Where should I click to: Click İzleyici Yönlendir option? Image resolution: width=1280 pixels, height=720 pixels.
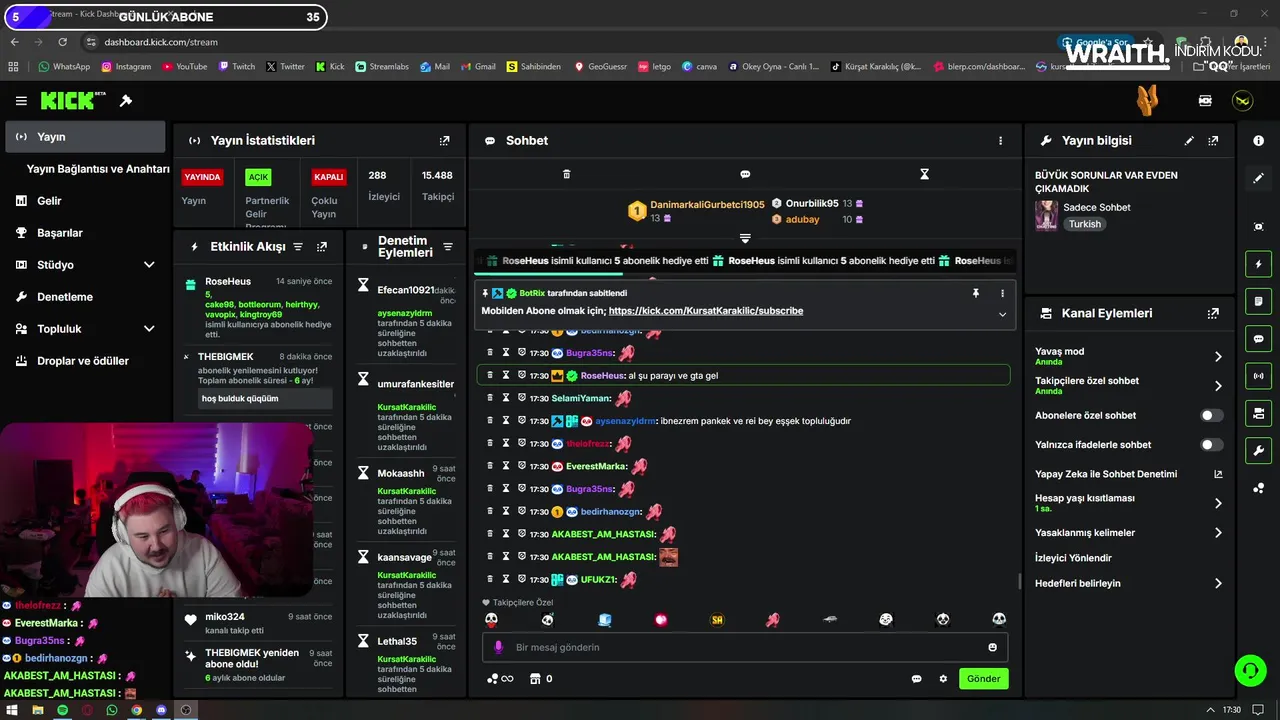[1073, 558]
